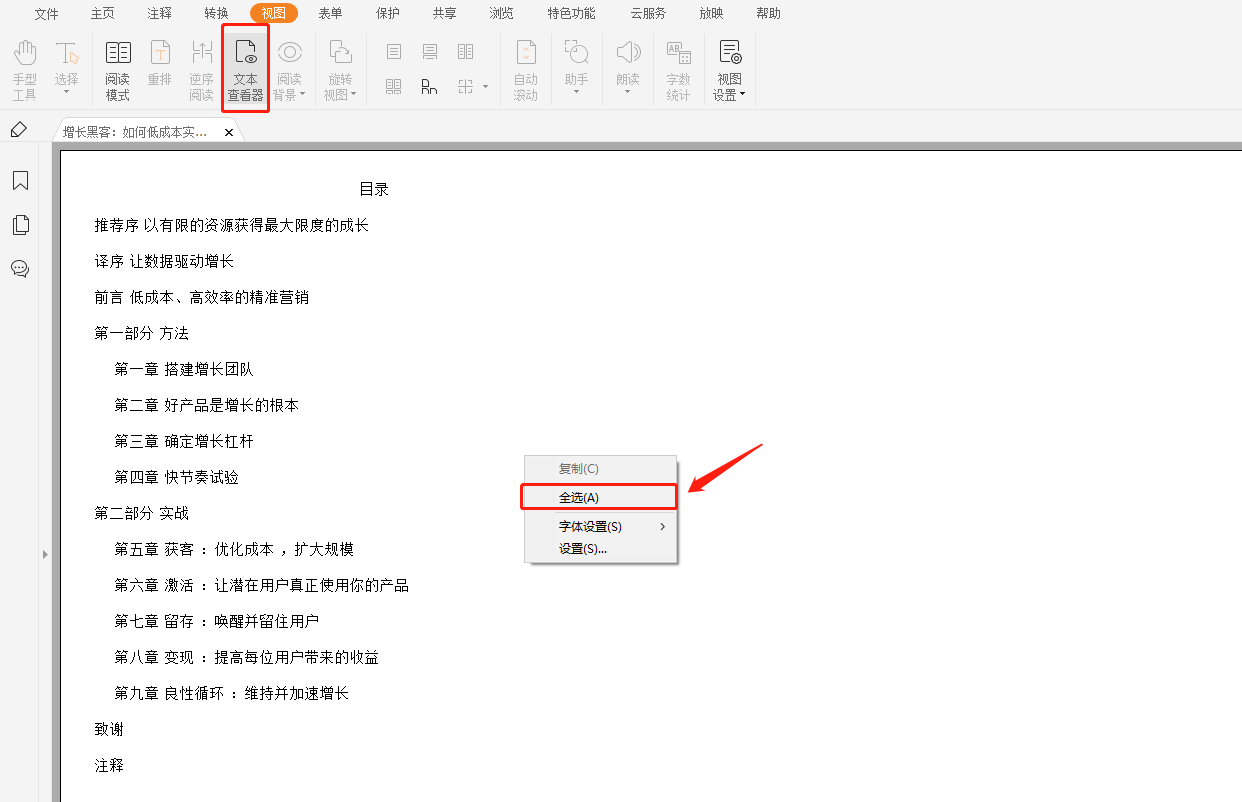
Task: Click the 自动滚动 auto scroll icon
Action: click(525, 70)
